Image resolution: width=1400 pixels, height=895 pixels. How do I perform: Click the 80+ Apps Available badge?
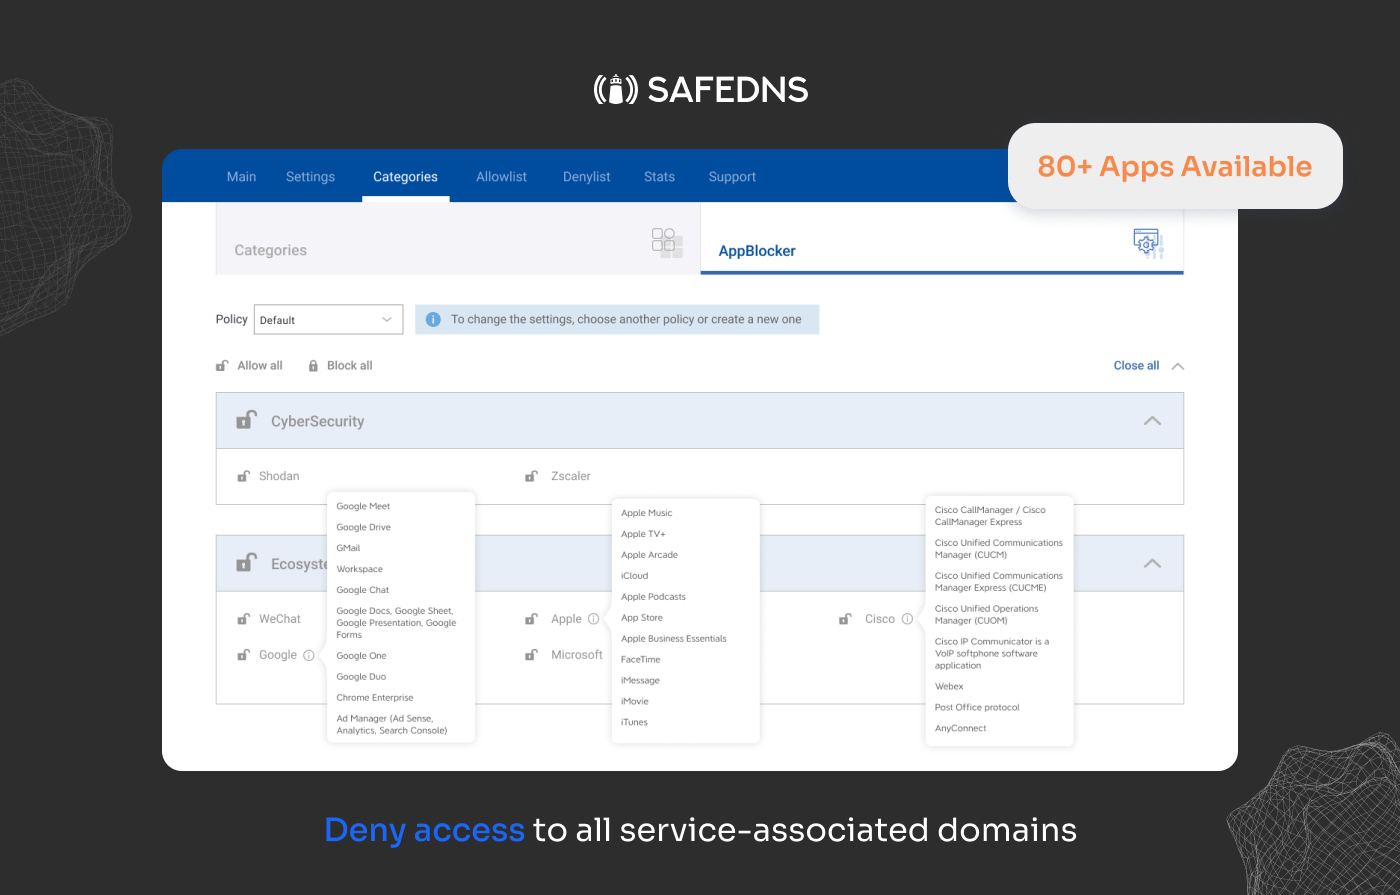pyautogui.click(x=1175, y=166)
